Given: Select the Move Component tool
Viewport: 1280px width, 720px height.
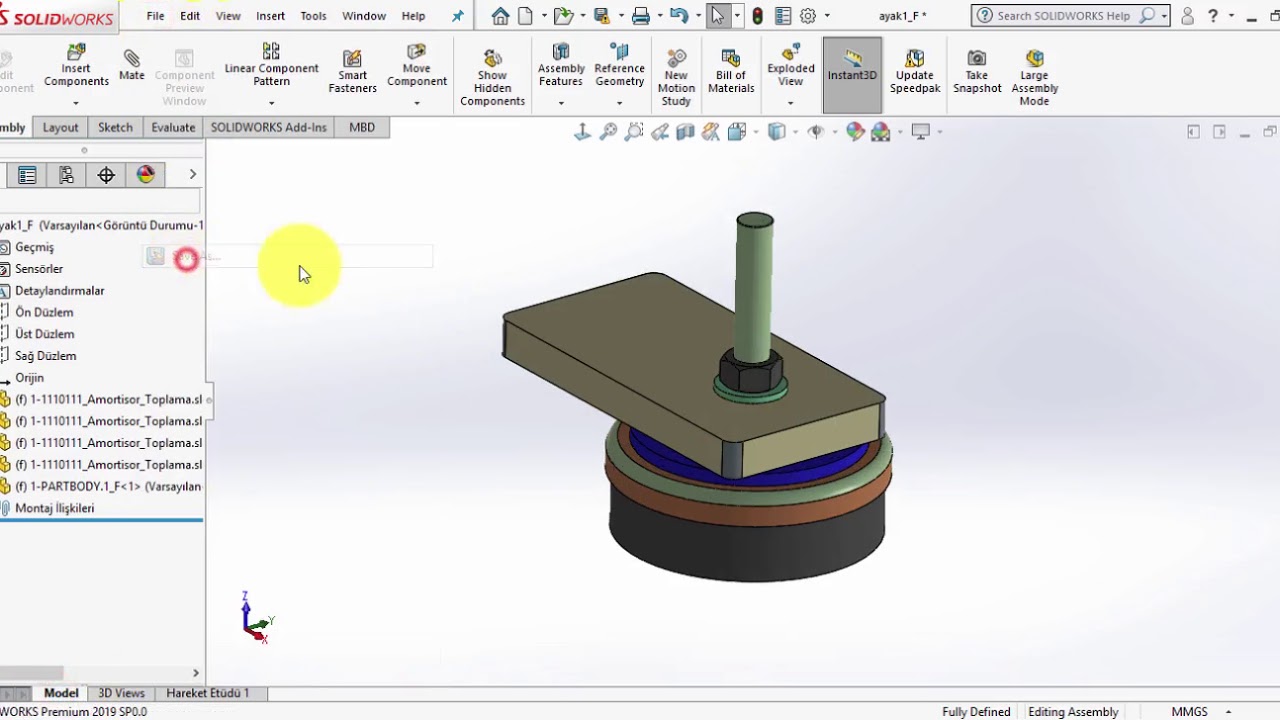Looking at the screenshot, I should pyautogui.click(x=417, y=66).
